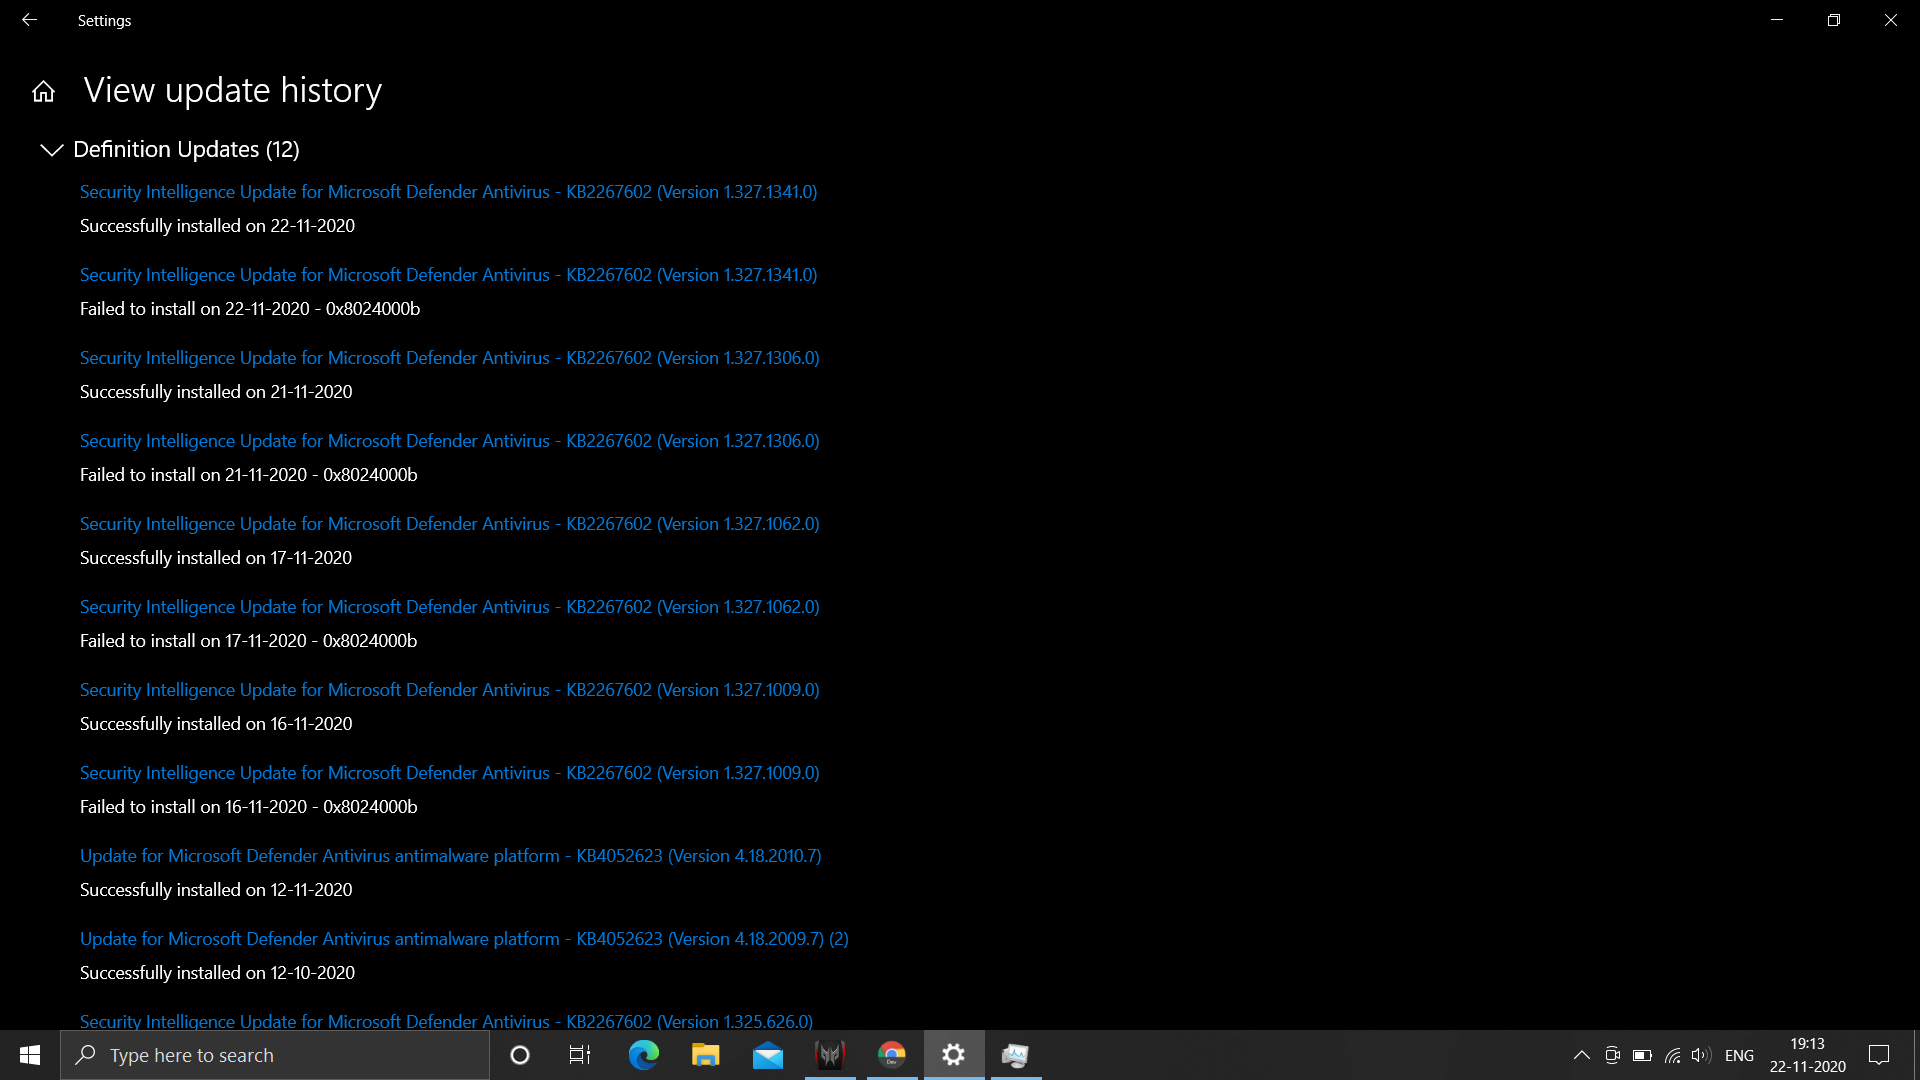
Task: Select the 'Failed to install on 22-11-2020 - 0x8024000b' text
Action: coord(250,309)
